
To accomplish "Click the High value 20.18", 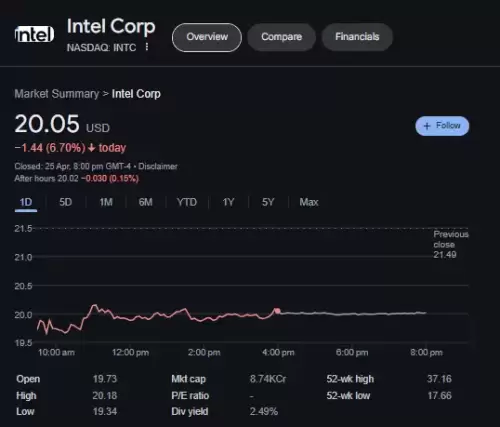I will 105,396.
